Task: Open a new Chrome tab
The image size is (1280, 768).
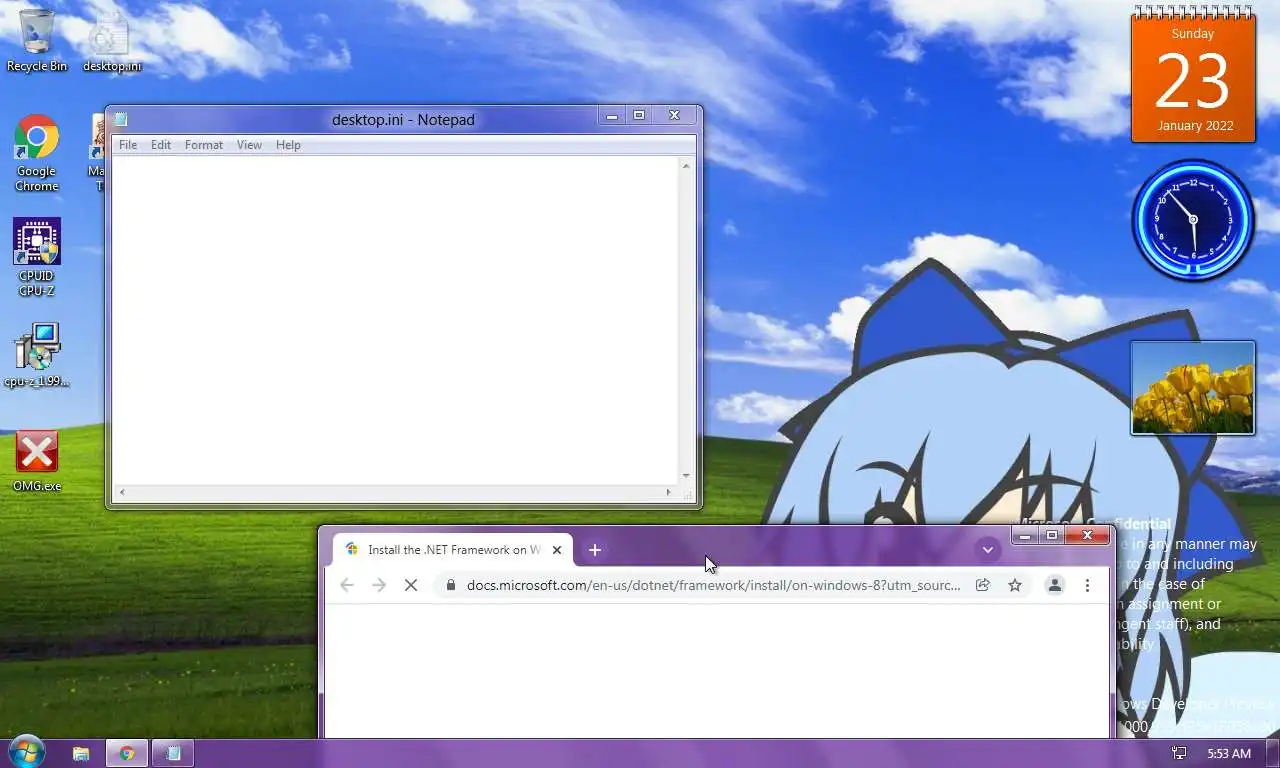Action: coord(595,550)
